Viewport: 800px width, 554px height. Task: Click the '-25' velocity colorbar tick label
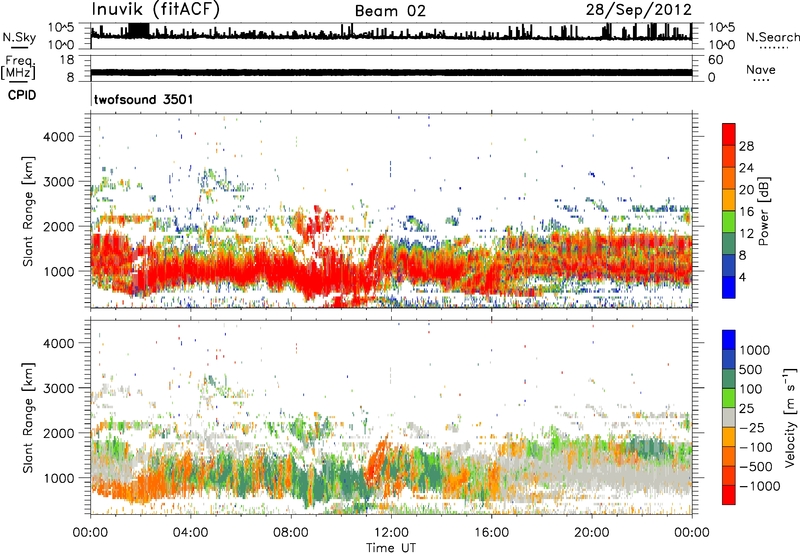coord(750,427)
